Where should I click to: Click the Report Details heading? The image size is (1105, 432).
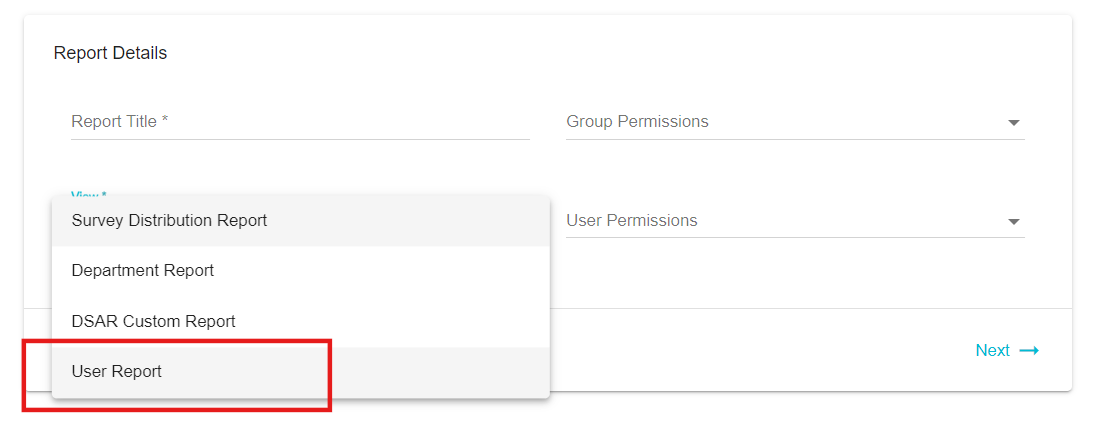111,53
